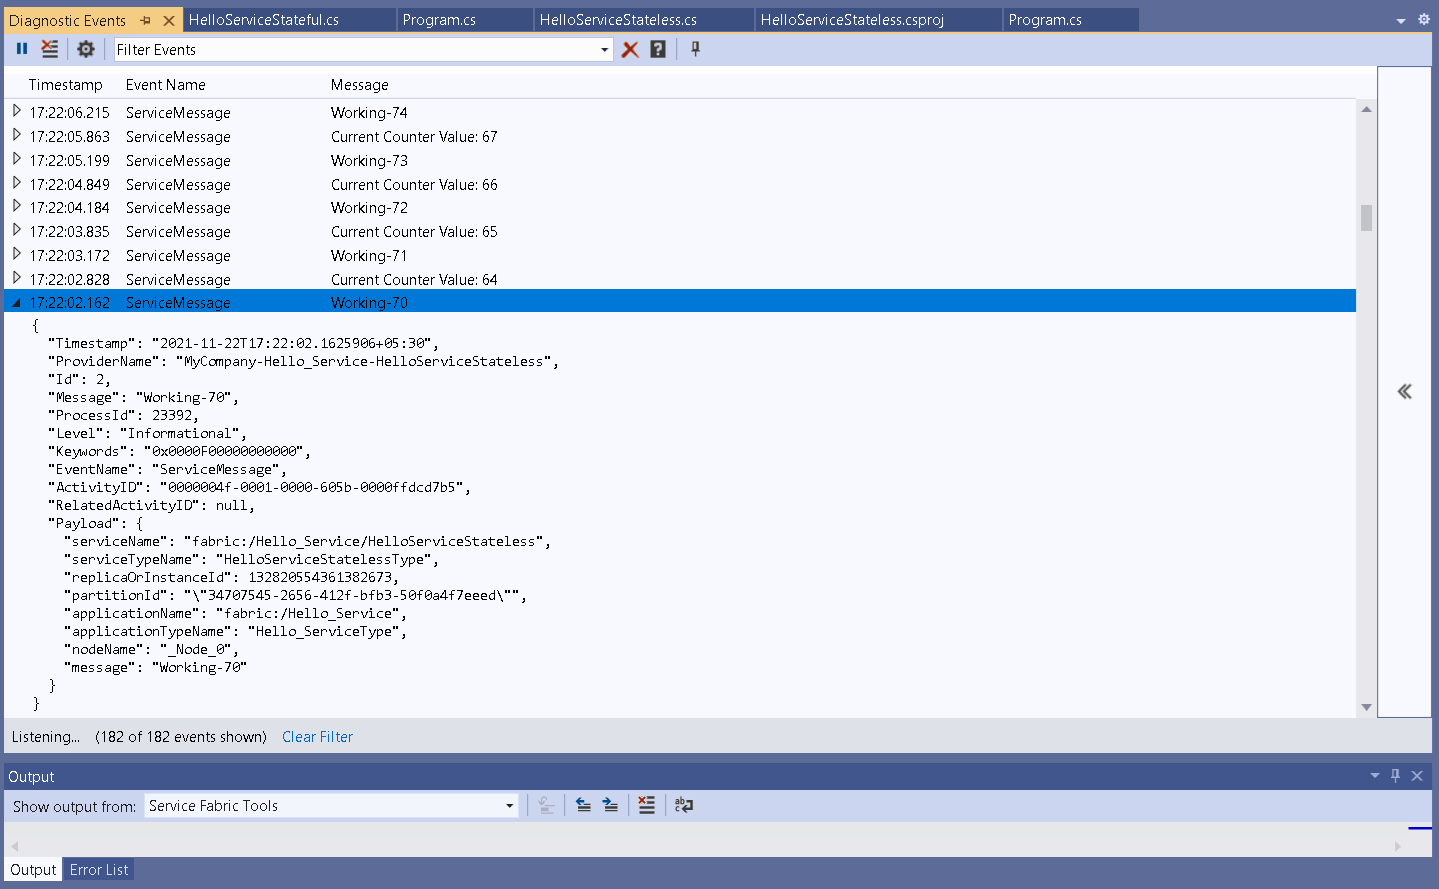1439x889 pixels.
Task: Open the Filter Events dropdown list
Action: click(604, 48)
